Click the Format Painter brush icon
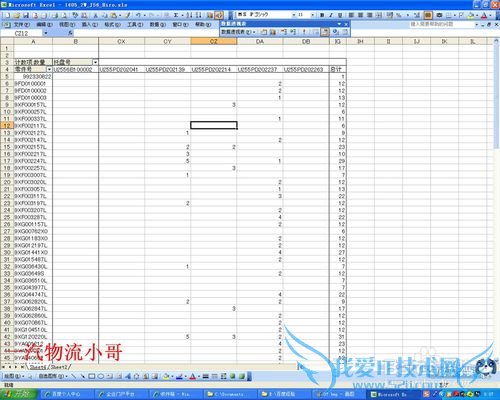The height and width of the screenshot is (400, 500). pos(127,15)
